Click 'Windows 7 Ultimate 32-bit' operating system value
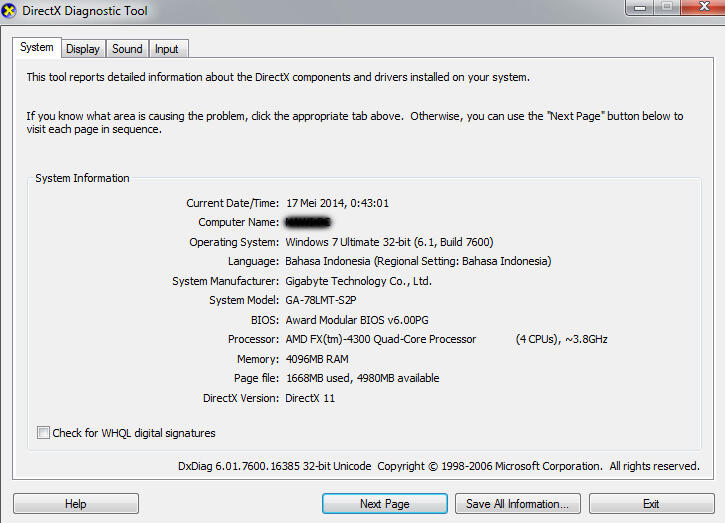Image resolution: width=725 pixels, height=523 pixels. 389,242
